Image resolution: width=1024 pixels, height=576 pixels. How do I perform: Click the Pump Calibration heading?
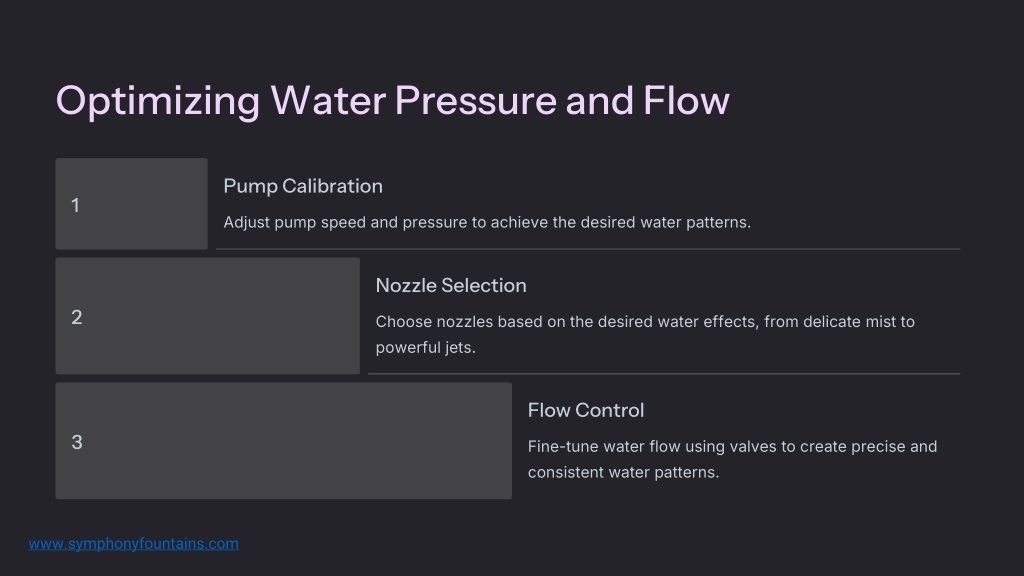pos(303,186)
